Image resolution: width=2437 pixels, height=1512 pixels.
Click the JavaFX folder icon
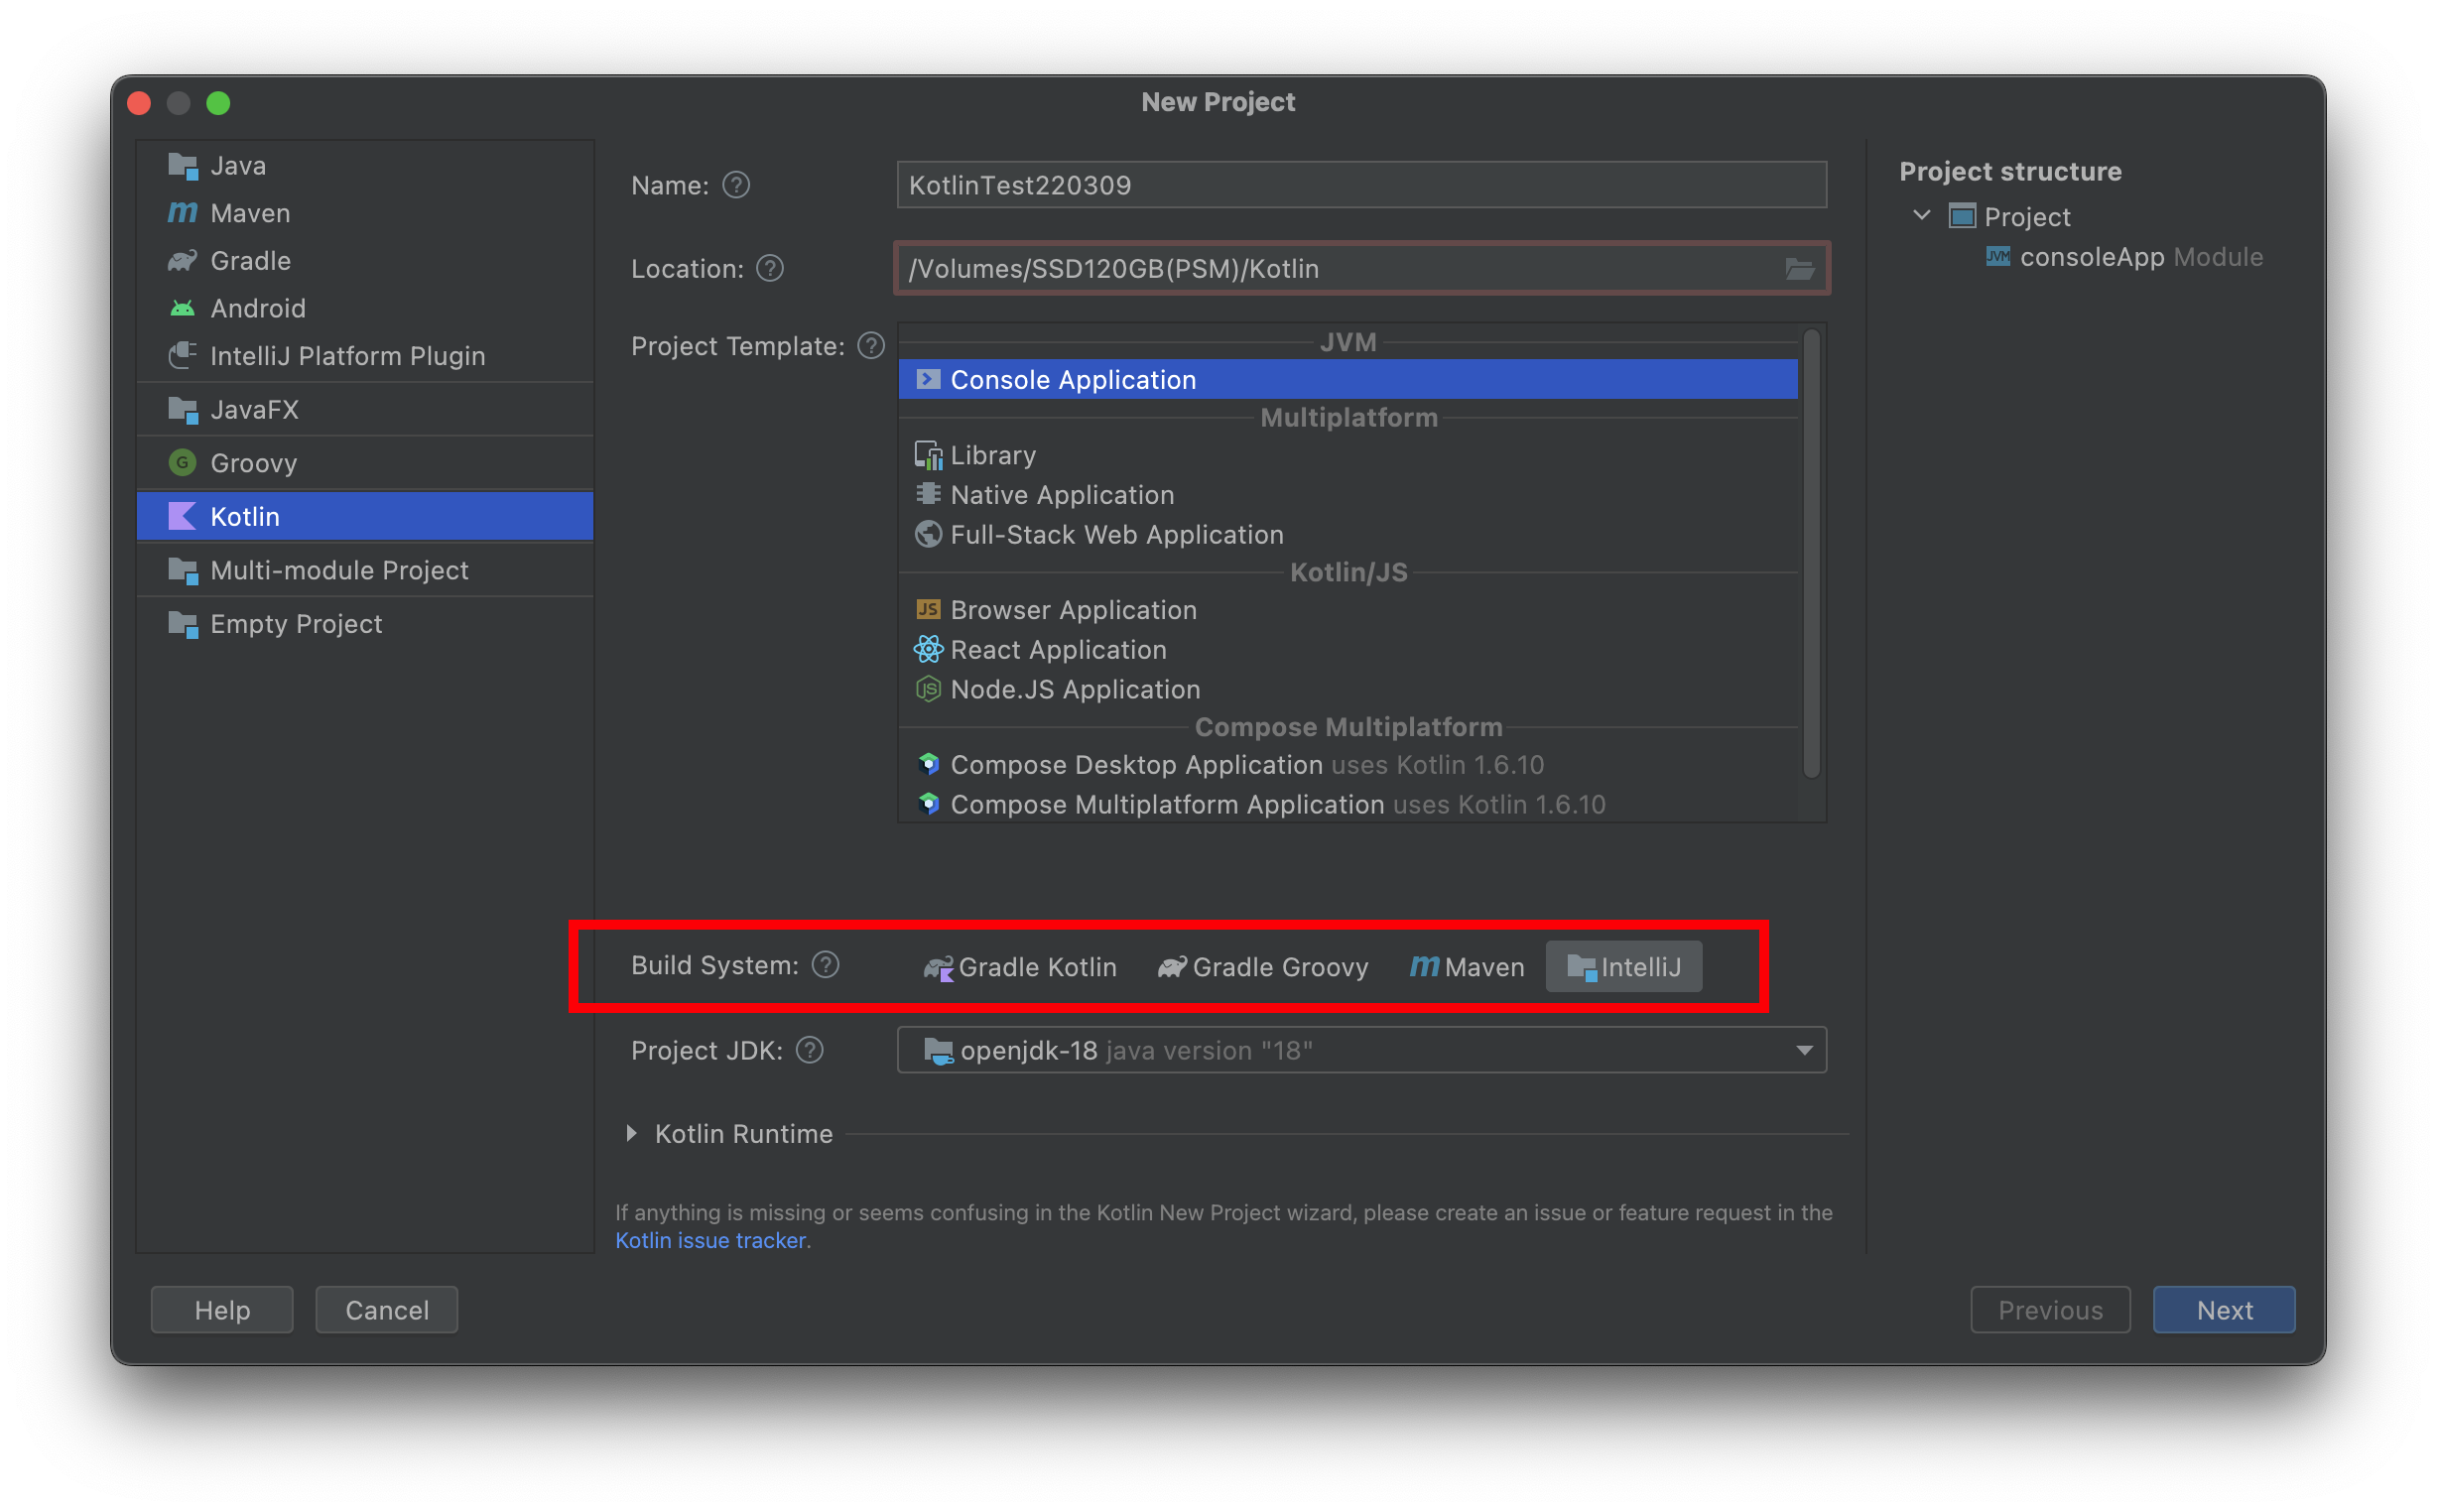(182, 409)
